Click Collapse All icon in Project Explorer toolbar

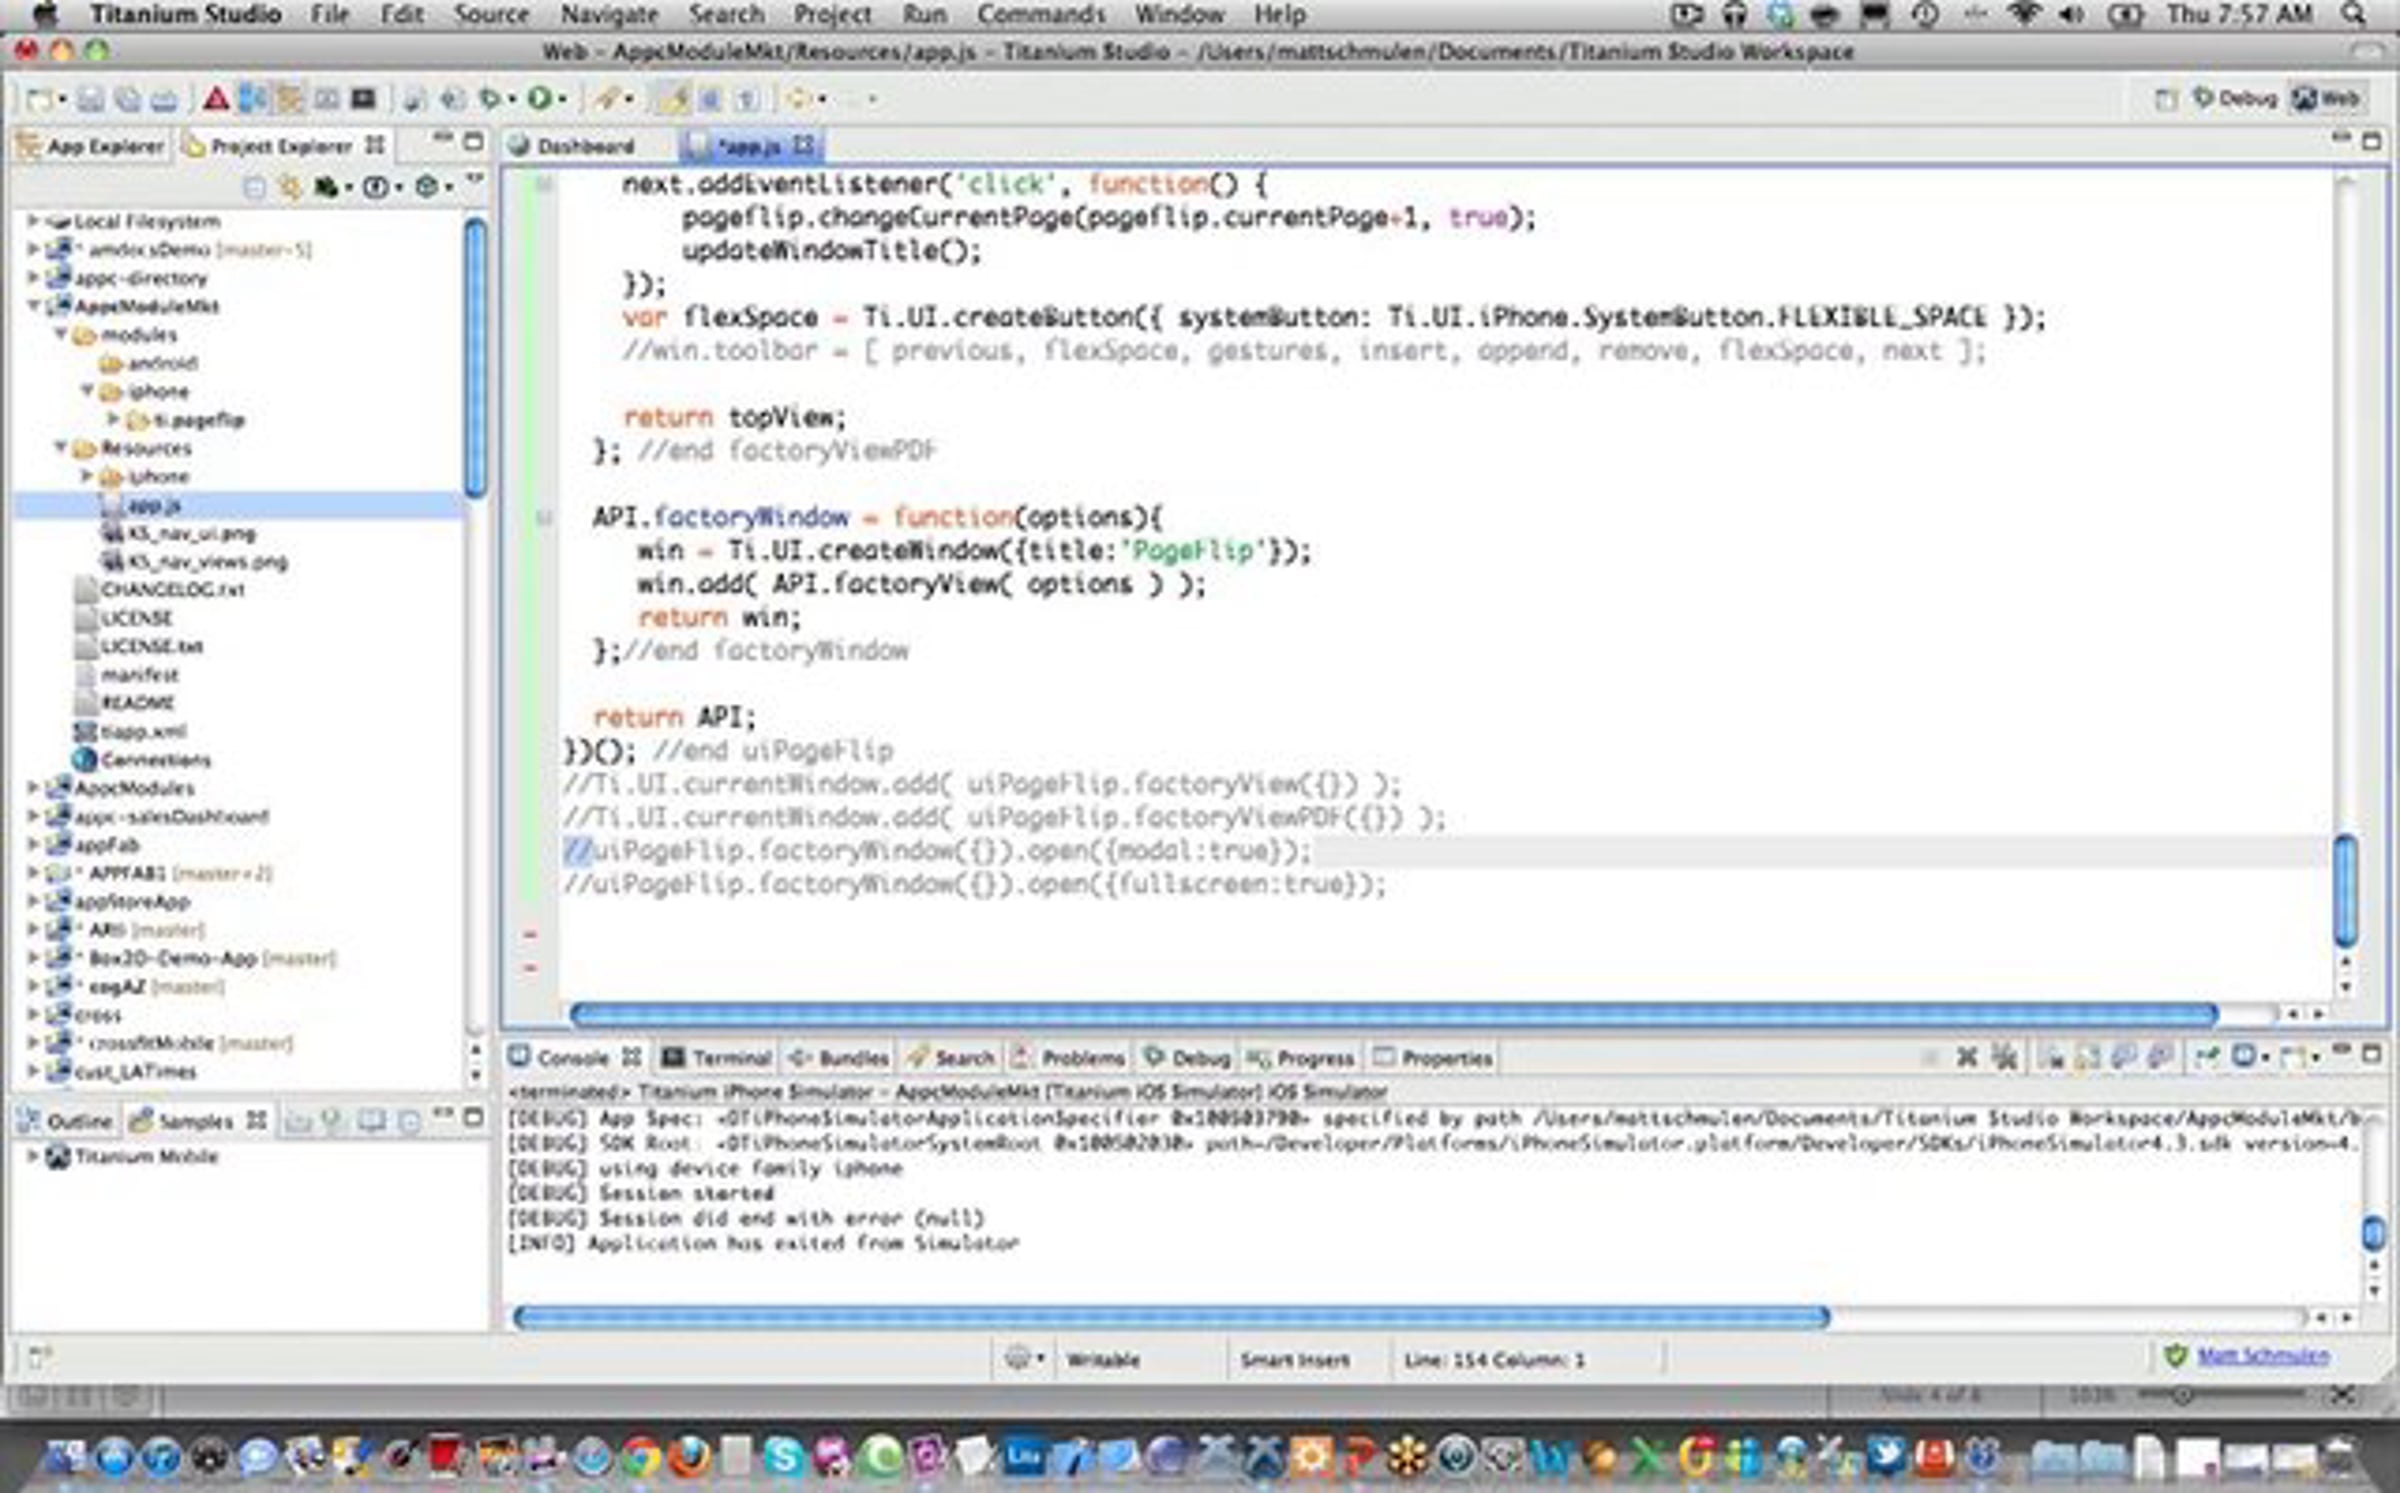pos(255,187)
